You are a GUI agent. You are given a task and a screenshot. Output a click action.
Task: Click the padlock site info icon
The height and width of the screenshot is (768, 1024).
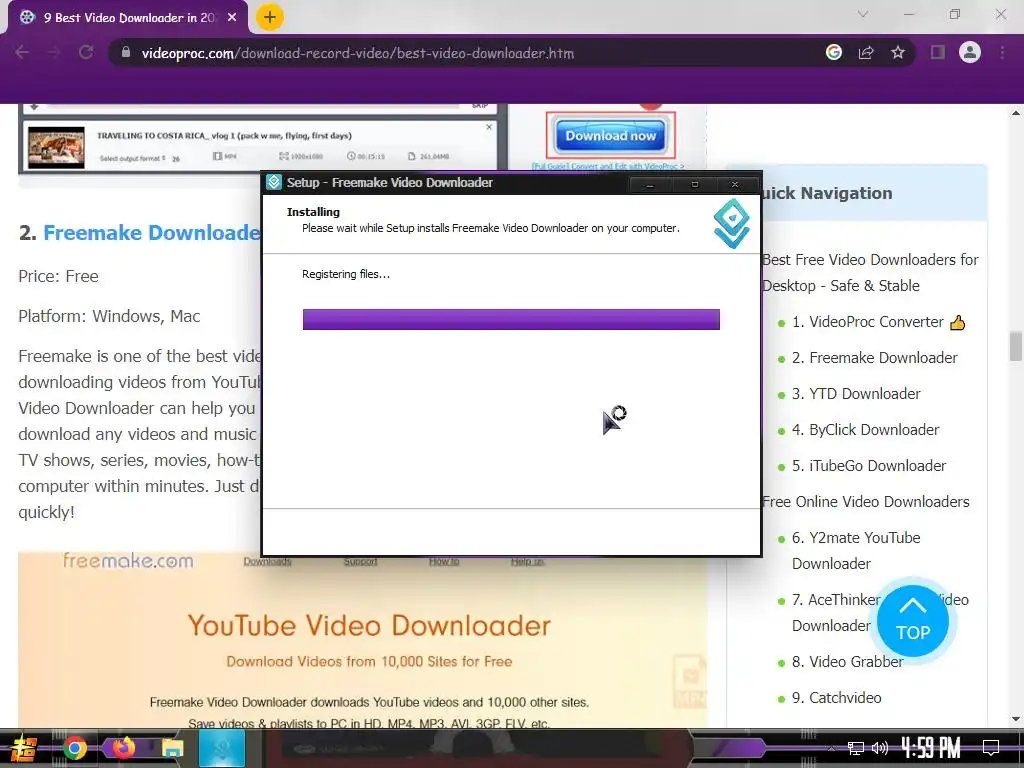coord(126,52)
